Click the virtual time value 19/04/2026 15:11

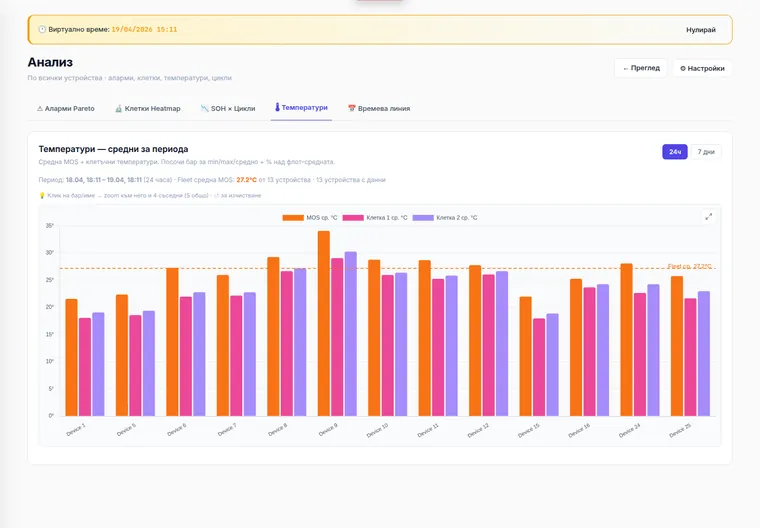[144, 30]
